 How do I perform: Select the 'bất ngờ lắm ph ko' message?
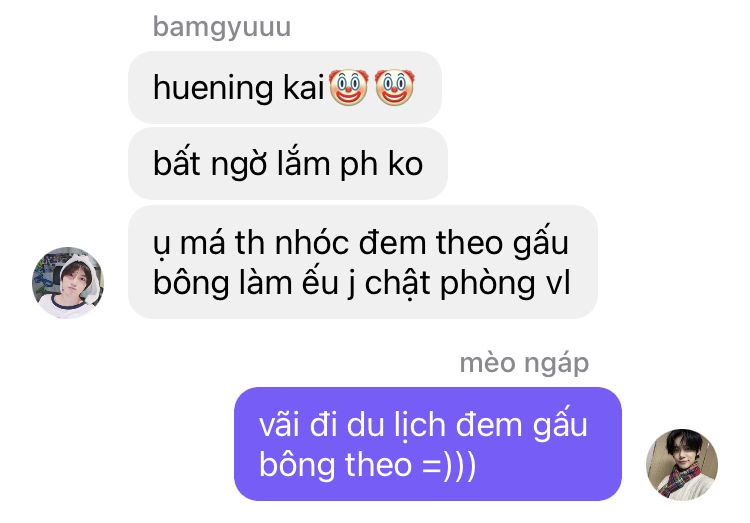[x=288, y=164]
